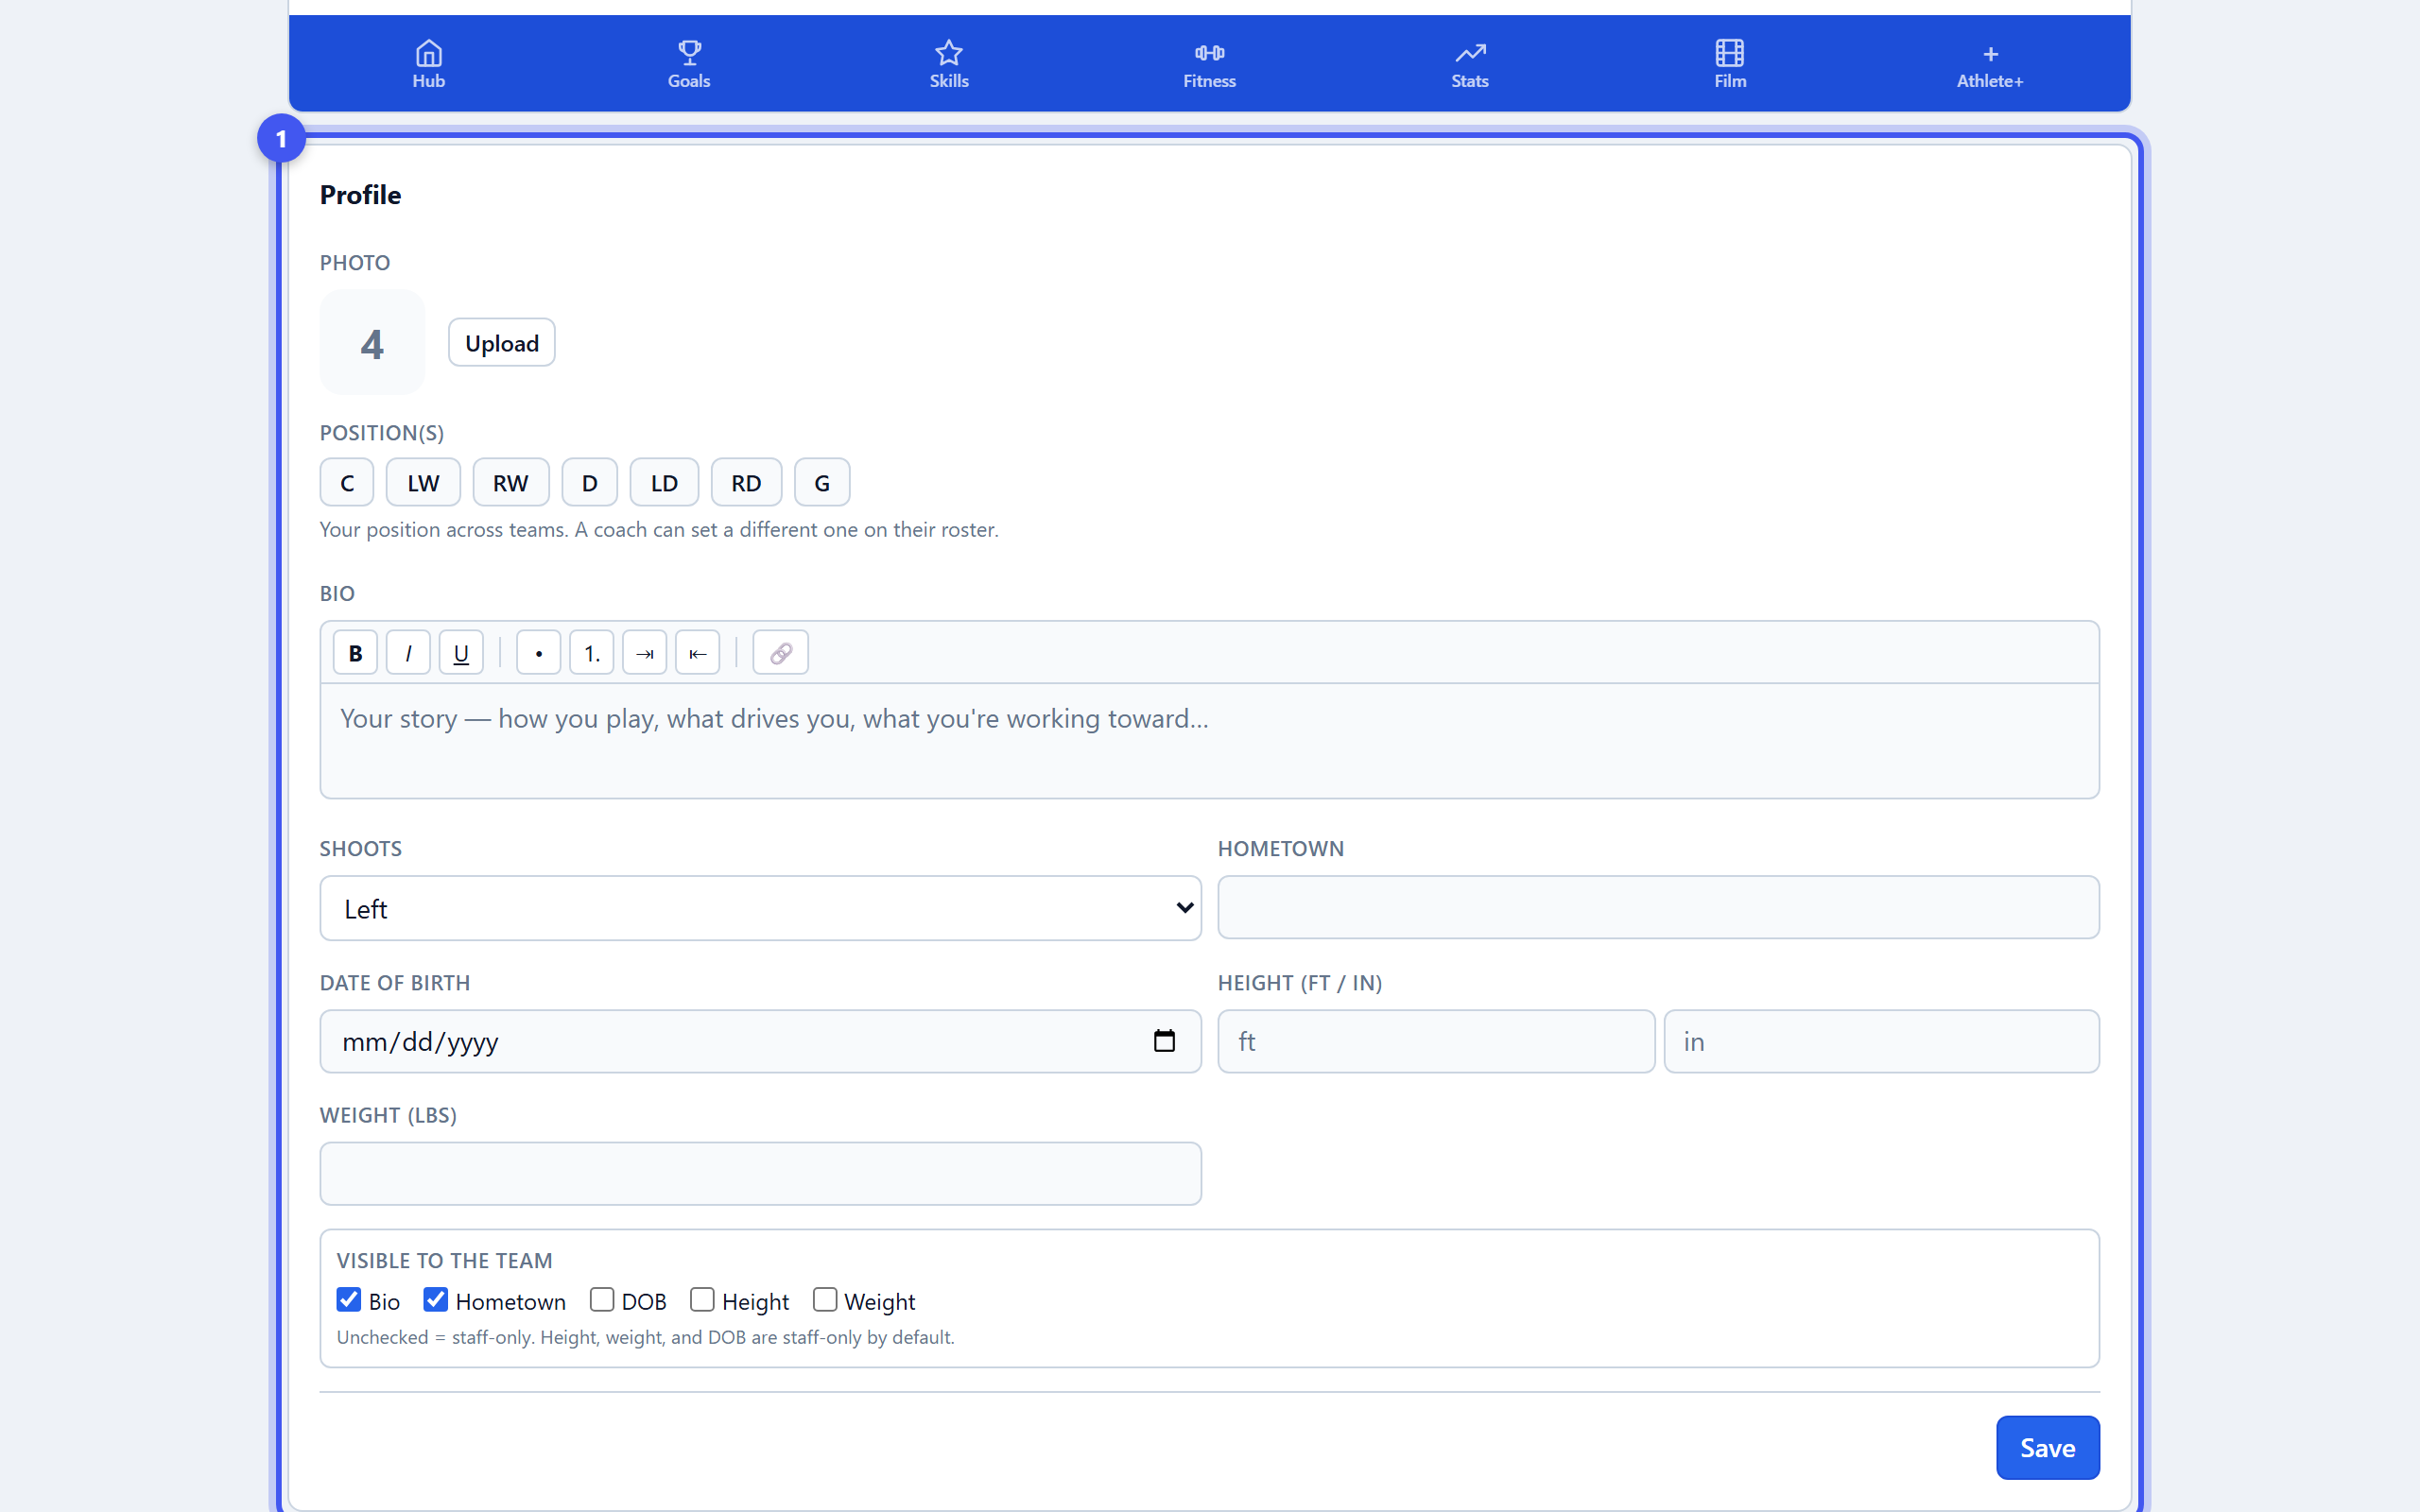This screenshot has height=1512, width=2420.
Task: Open the Stats trend tab
Action: pos(1469,64)
